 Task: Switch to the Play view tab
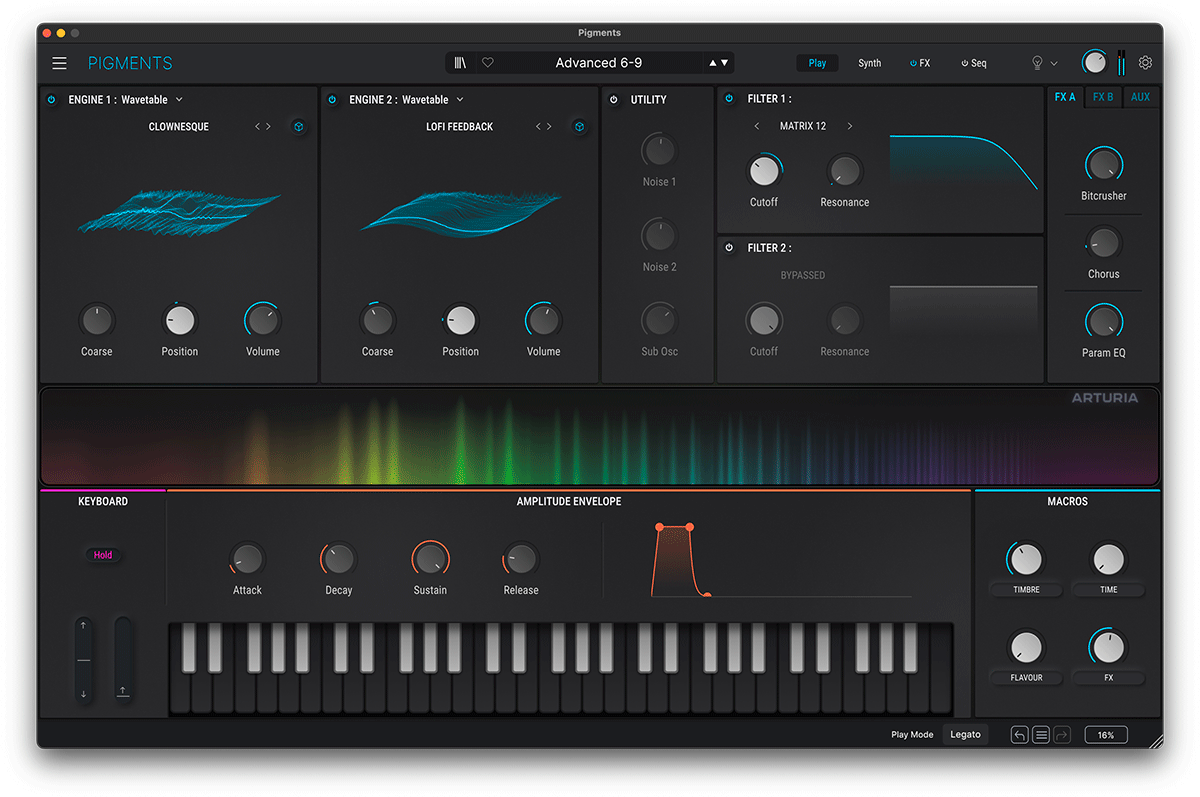817,63
